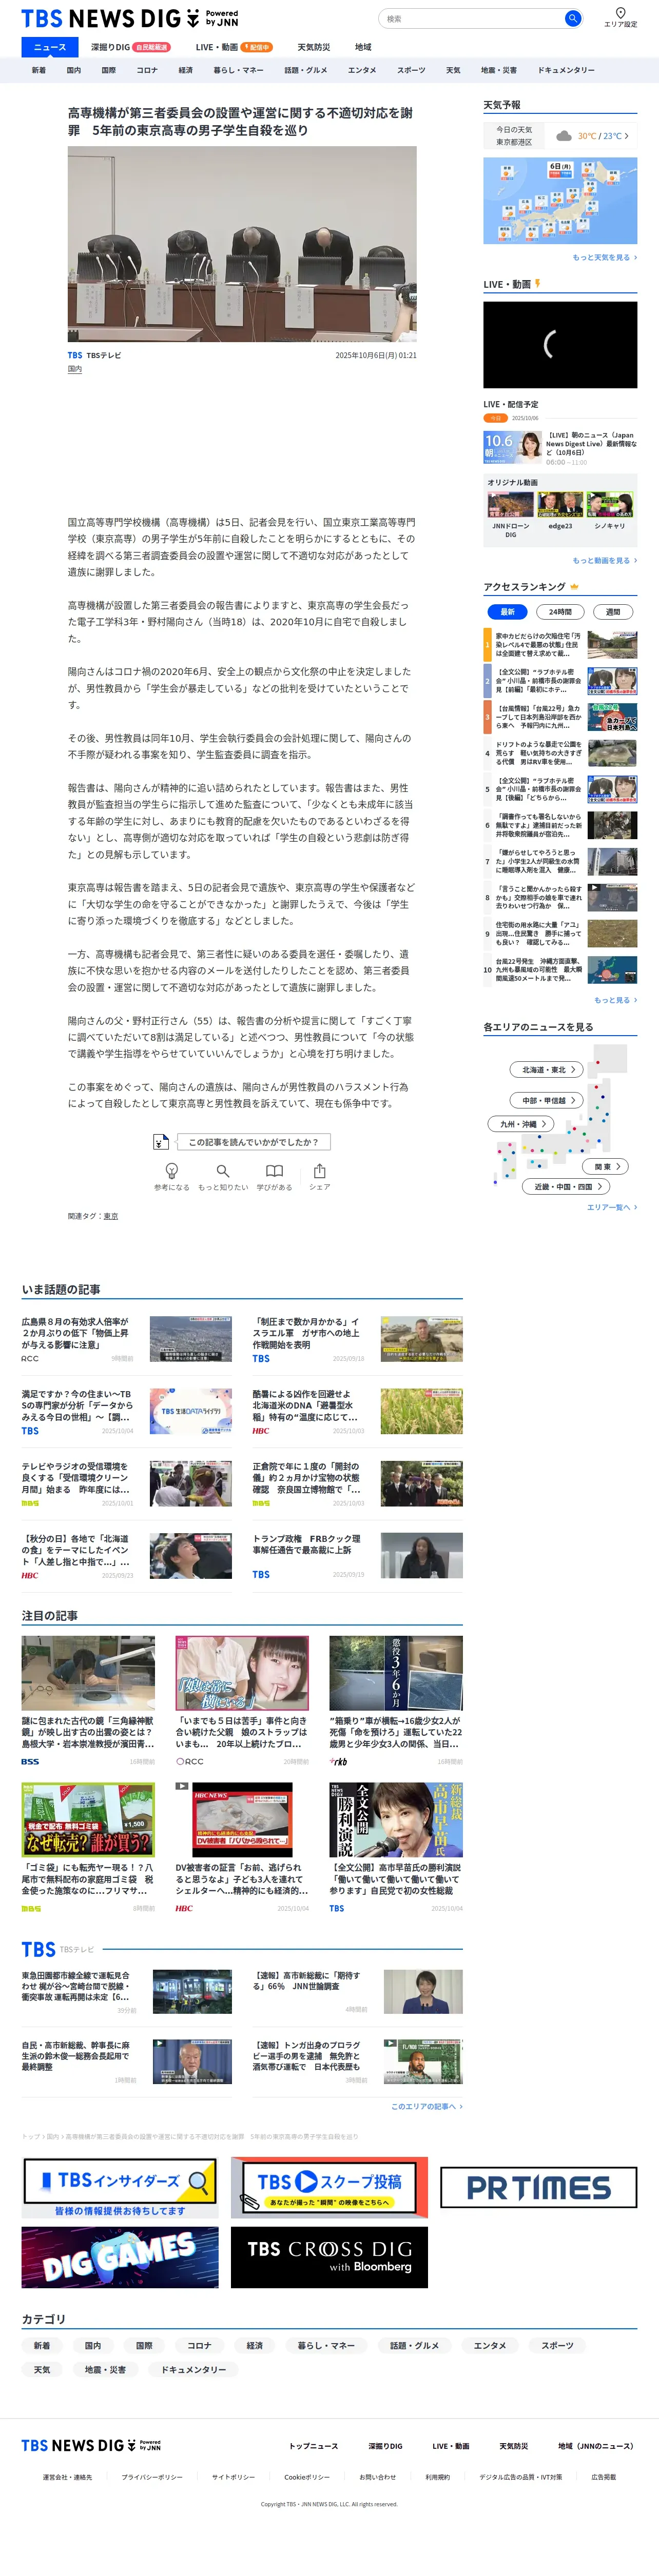Open エリア設定 location pin icon
This screenshot has width=659, height=2576.
pos(620,13)
